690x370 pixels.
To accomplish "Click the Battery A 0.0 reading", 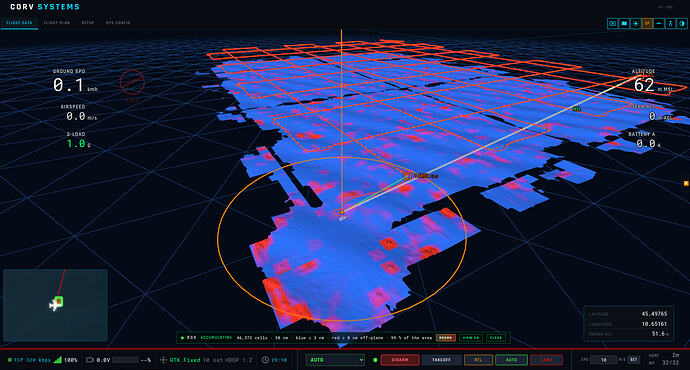I will [x=646, y=143].
